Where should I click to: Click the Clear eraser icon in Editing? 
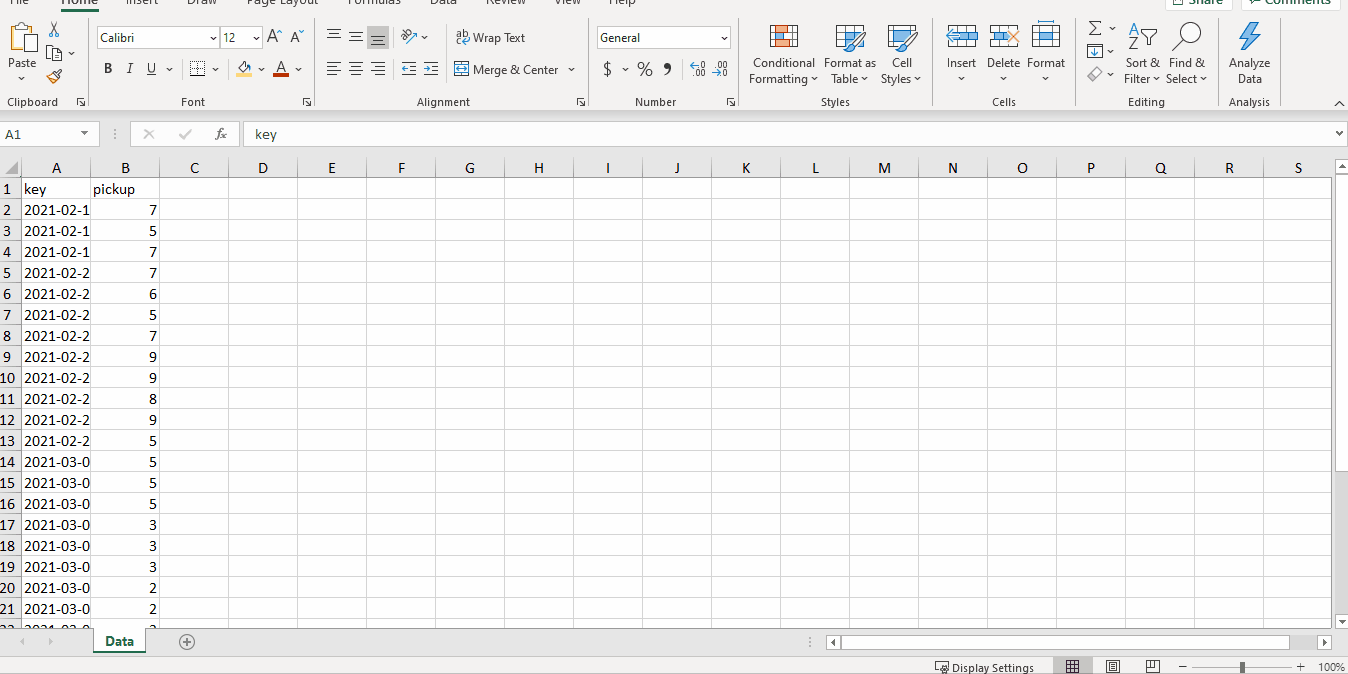click(1095, 74)
